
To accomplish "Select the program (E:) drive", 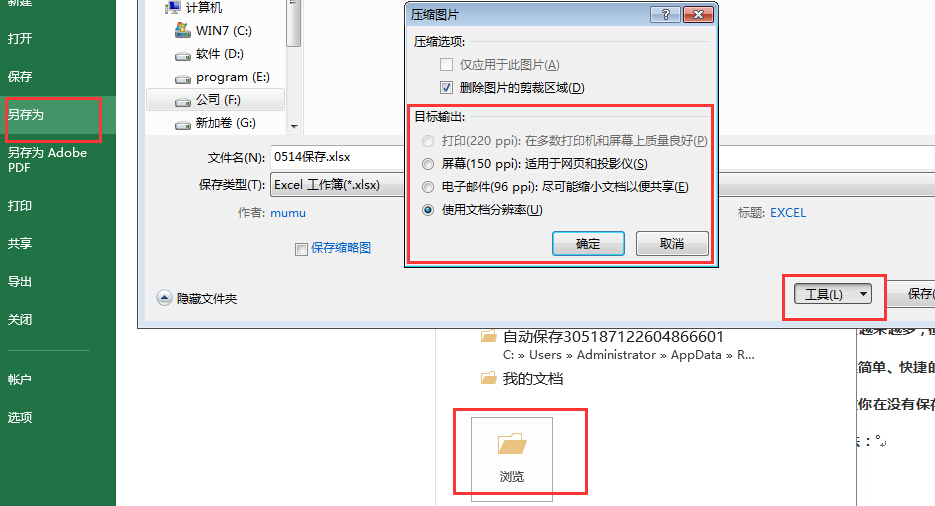I will point(222,77).
